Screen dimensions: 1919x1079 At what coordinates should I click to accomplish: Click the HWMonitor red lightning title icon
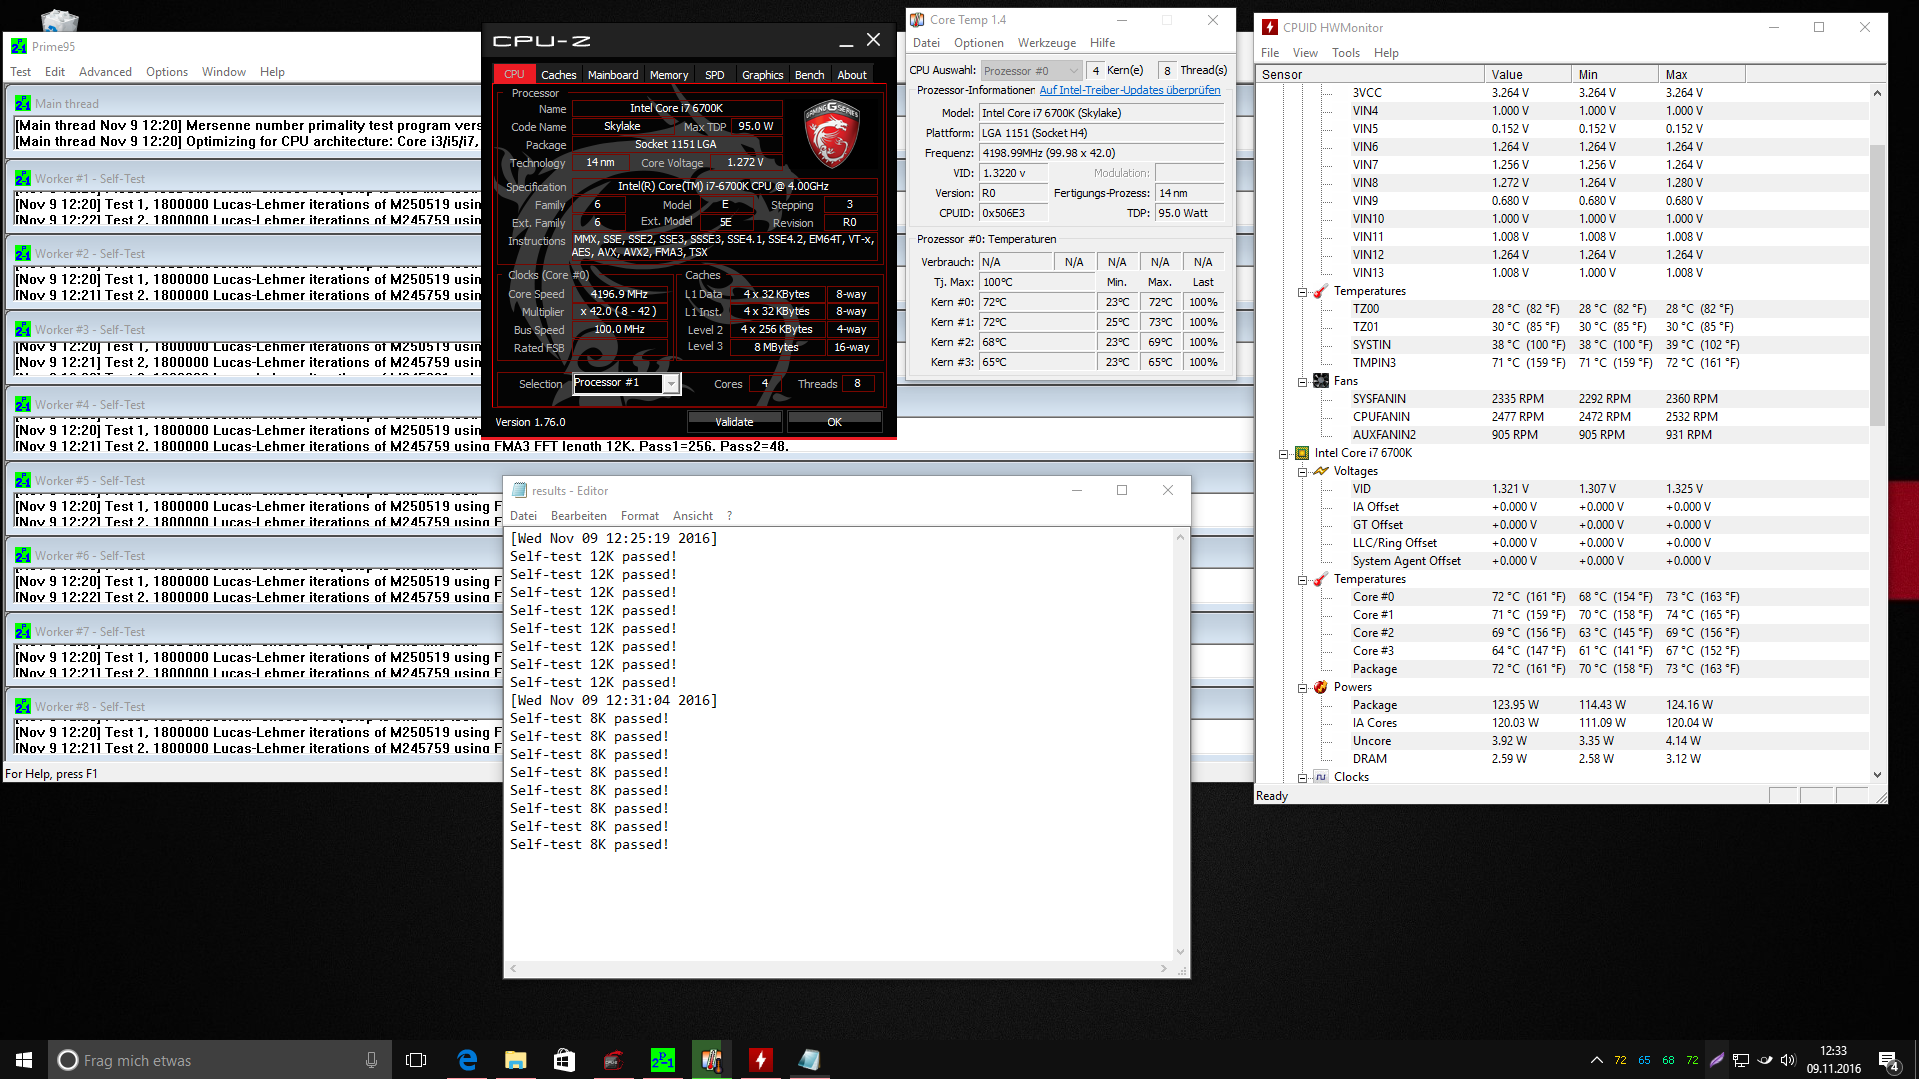click(x=1270, y=27)
